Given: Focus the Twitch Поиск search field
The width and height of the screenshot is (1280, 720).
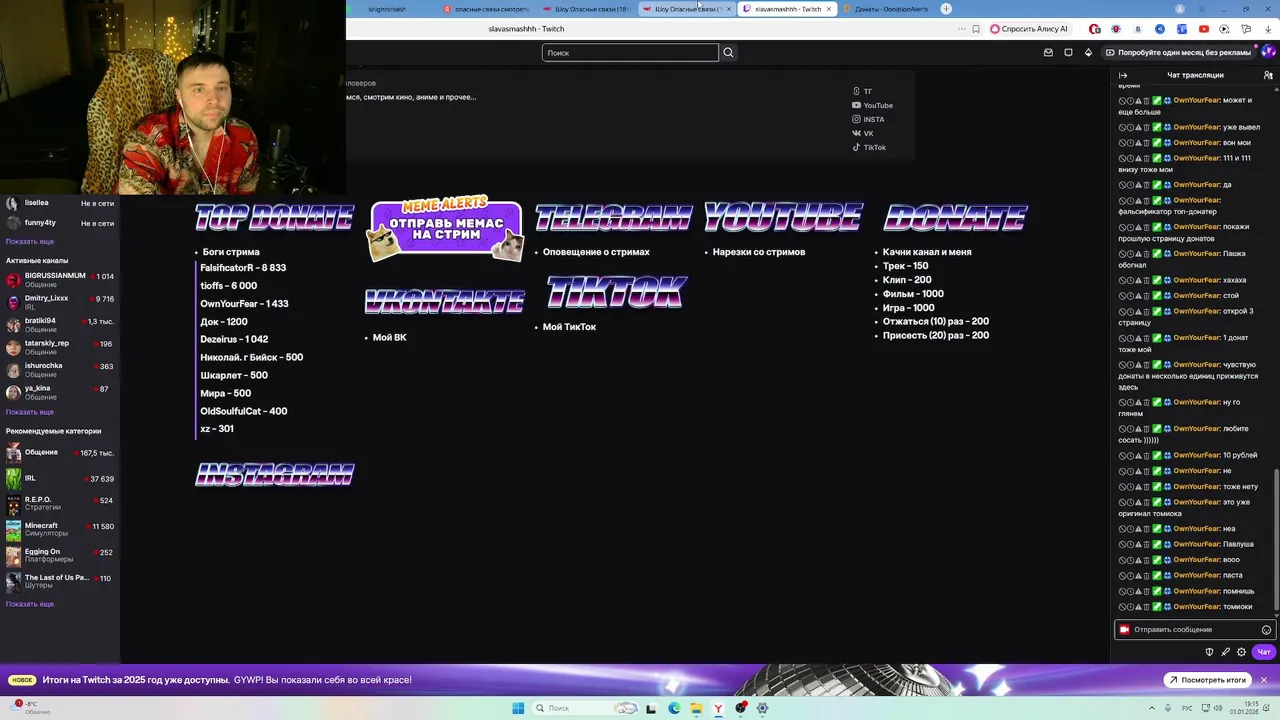Looking at the screenshot, I should (x=630, y=52).
